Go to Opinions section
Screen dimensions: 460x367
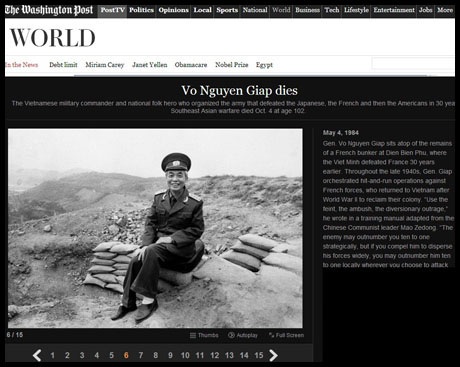click(173, 10)
